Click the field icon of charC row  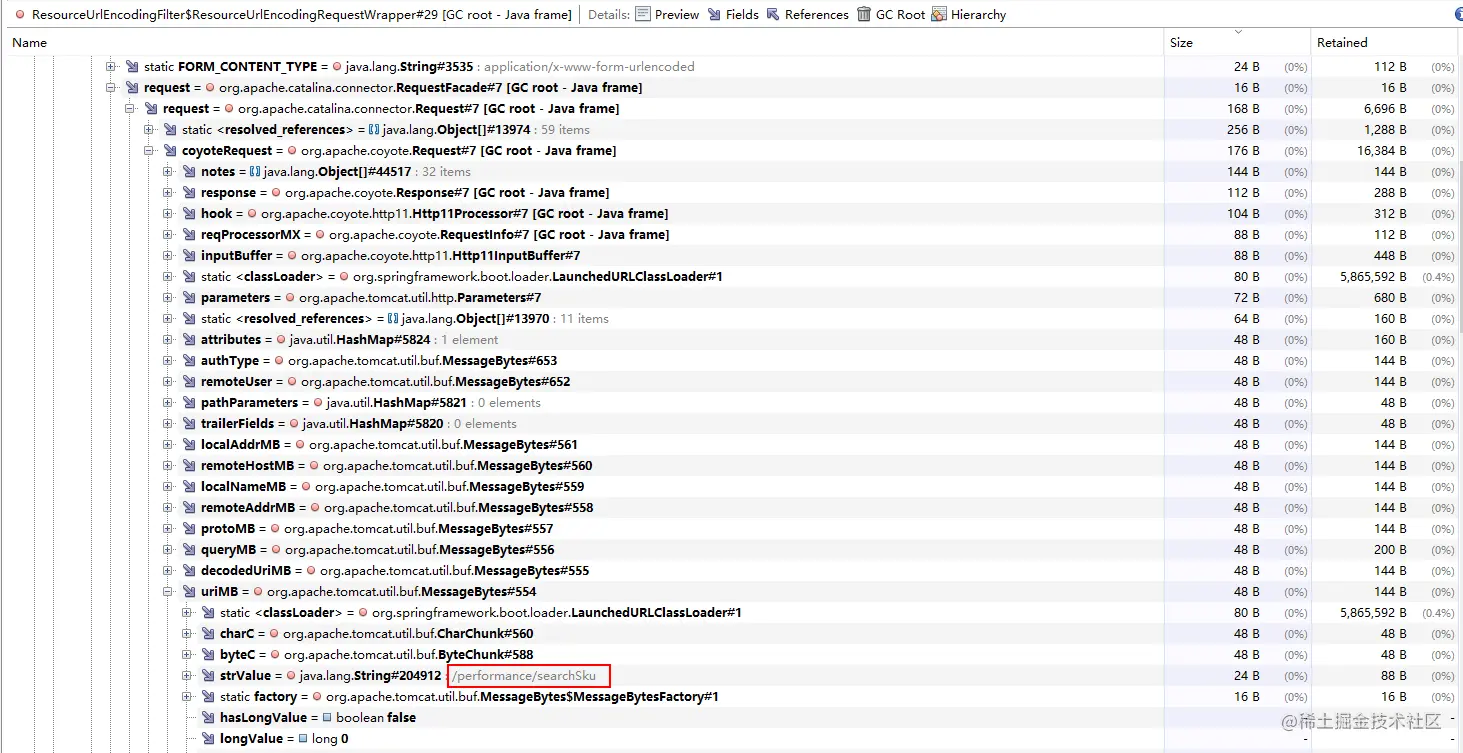pyautogui.click(x=208, y=634)
